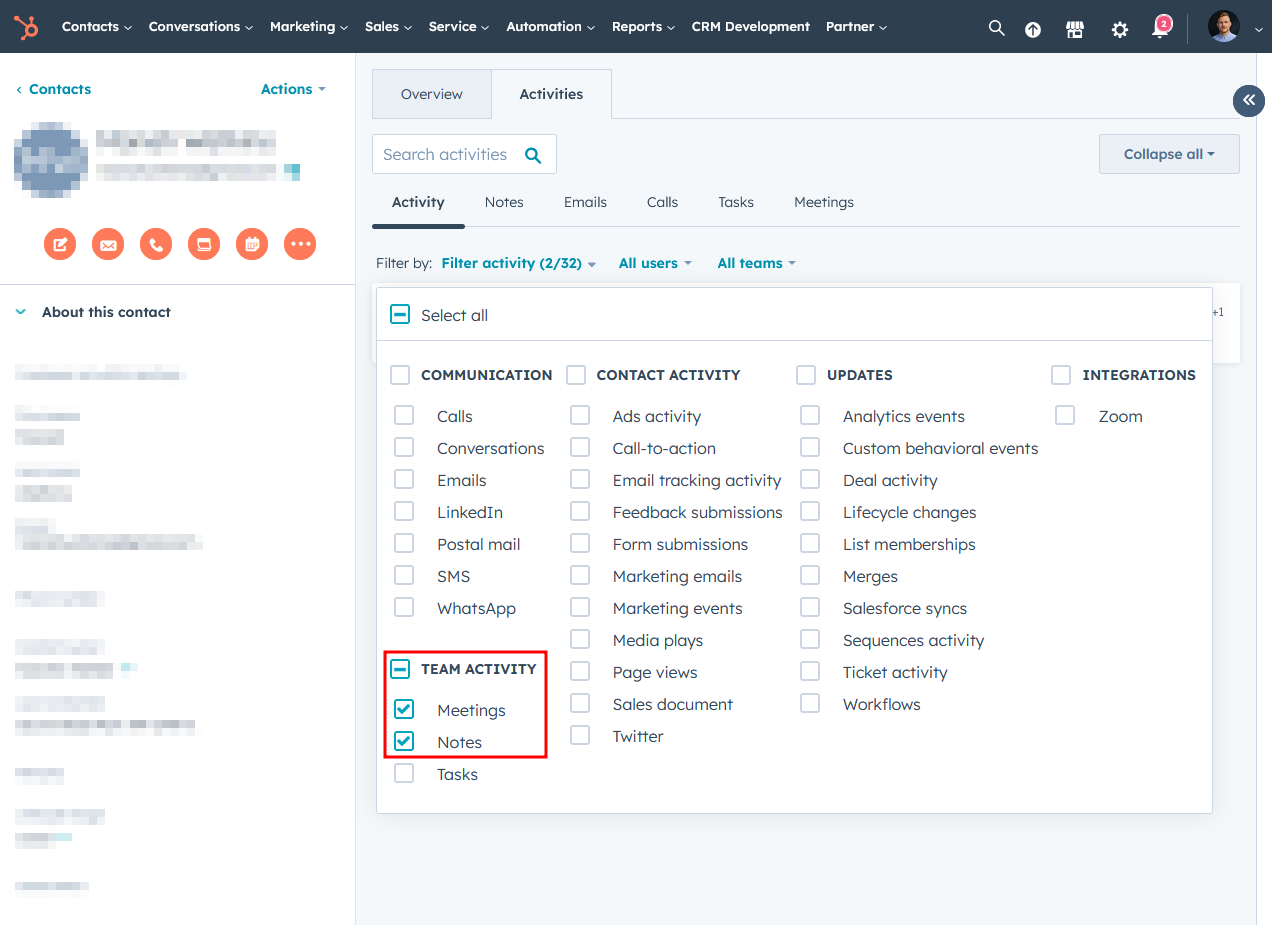Collapse the right panel with double-chevron icon
This screenshot has height=925, width=1272.
(1248, 100)
